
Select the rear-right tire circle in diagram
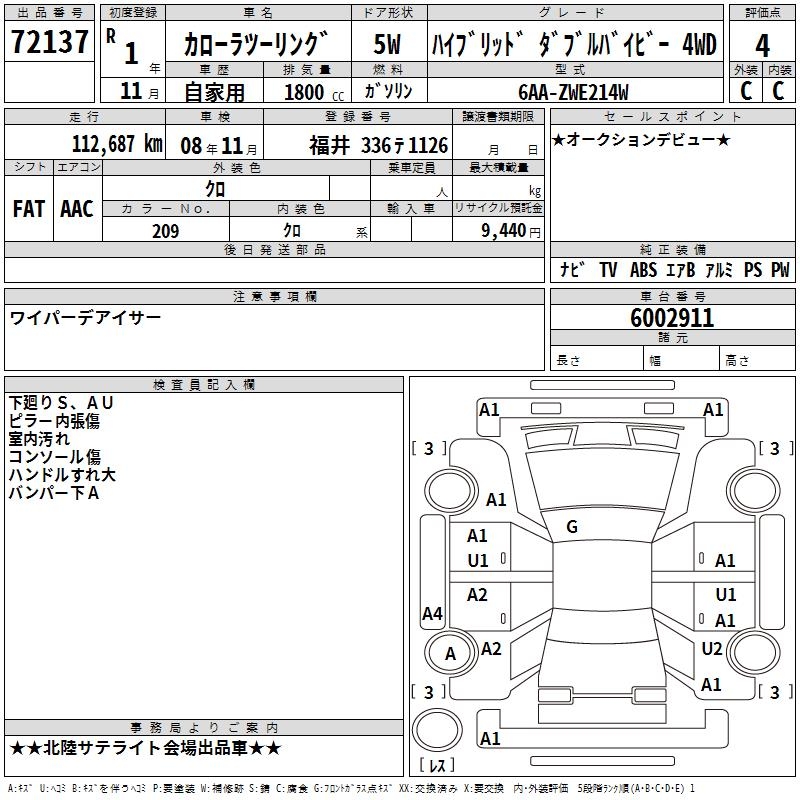(x=757, y=653)
